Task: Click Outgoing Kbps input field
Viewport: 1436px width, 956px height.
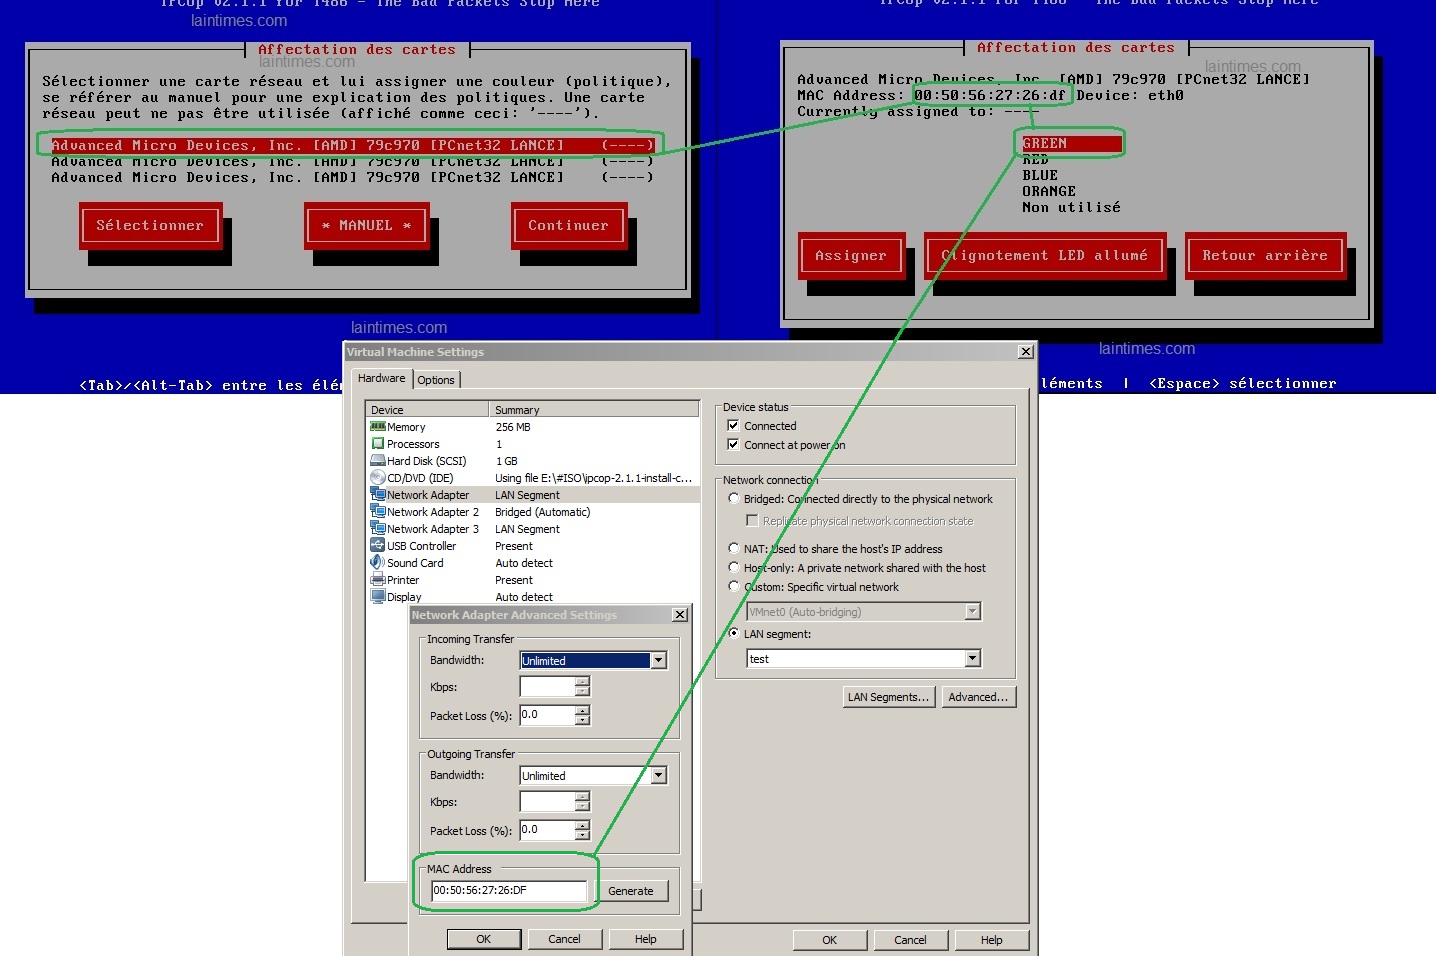Action: [547, 801]
